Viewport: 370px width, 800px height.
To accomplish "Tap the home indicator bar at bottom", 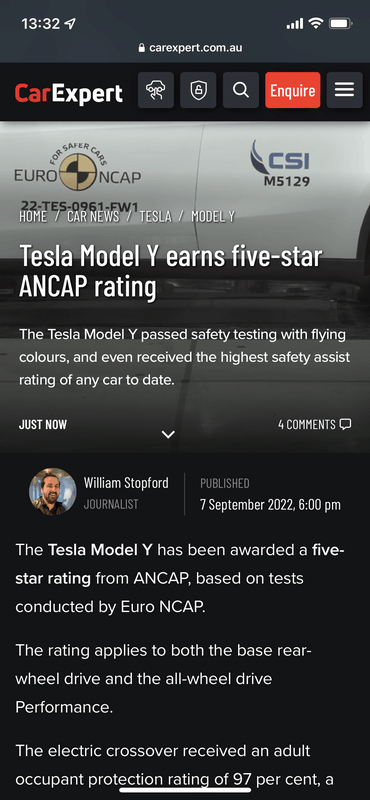I will 185,790.
